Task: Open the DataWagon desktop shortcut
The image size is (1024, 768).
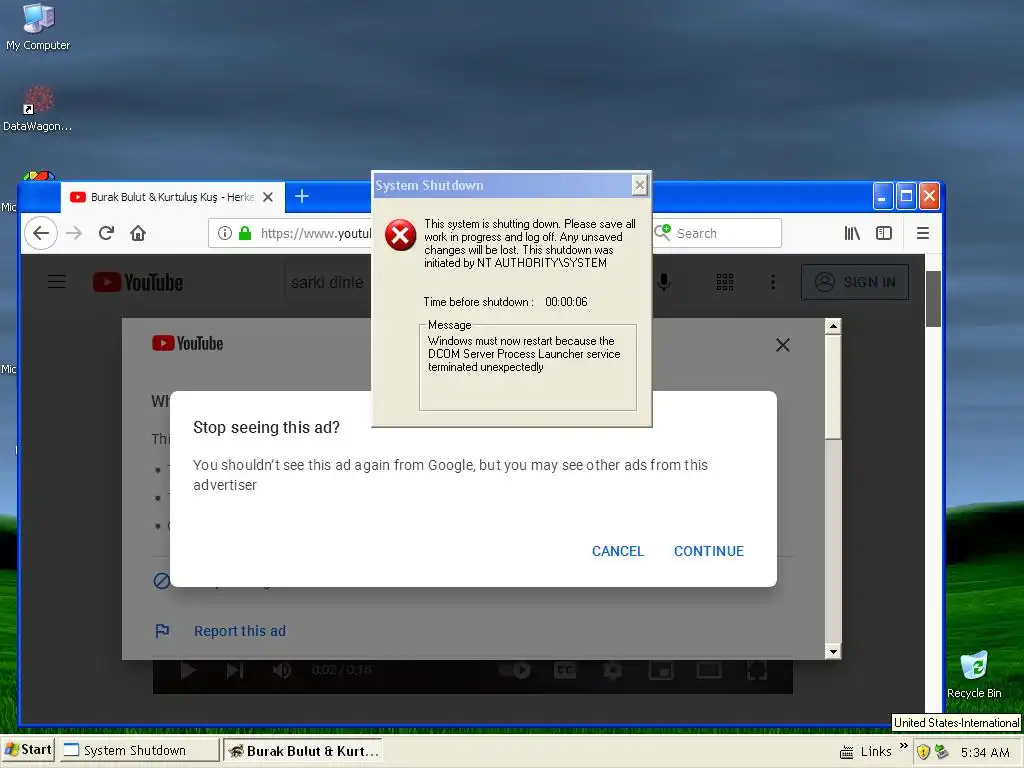Action: pos(38,108)
